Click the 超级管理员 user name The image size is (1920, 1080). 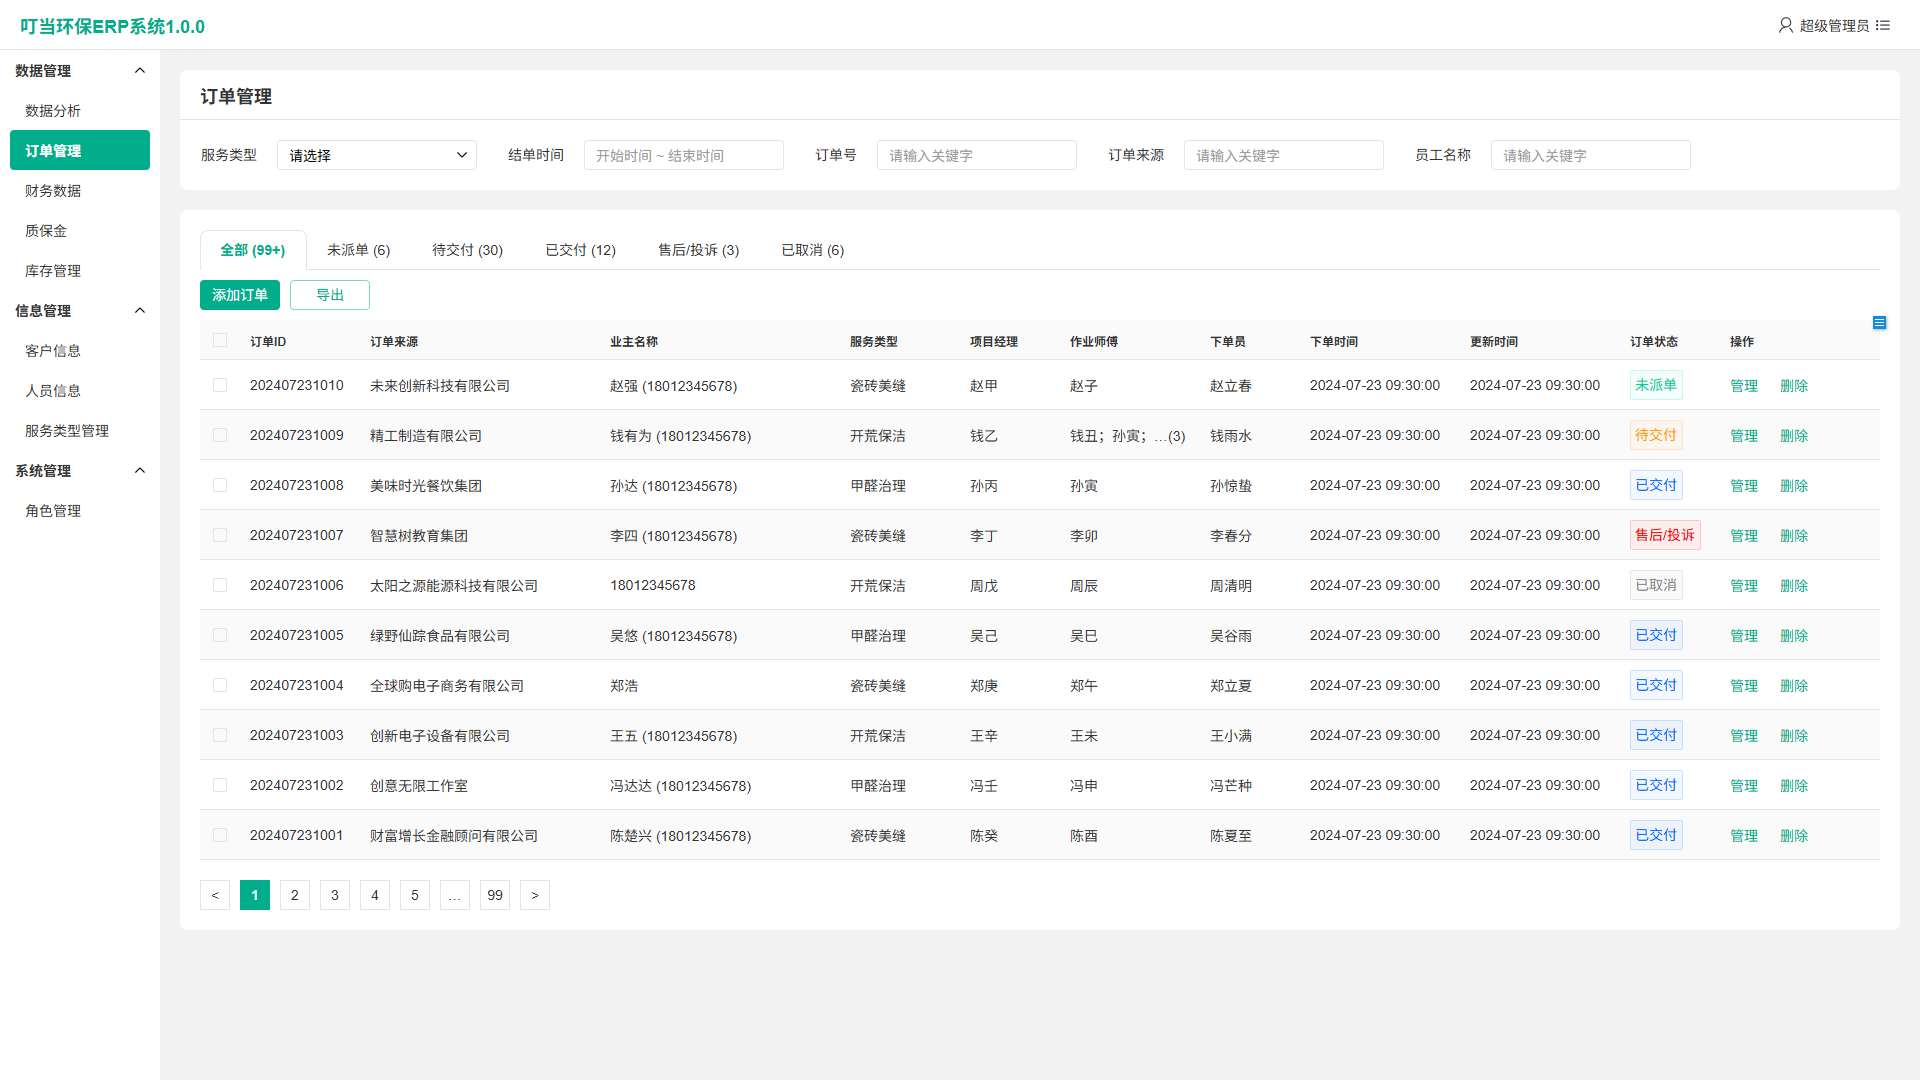pyautogui.click(x=1834, y=25)
